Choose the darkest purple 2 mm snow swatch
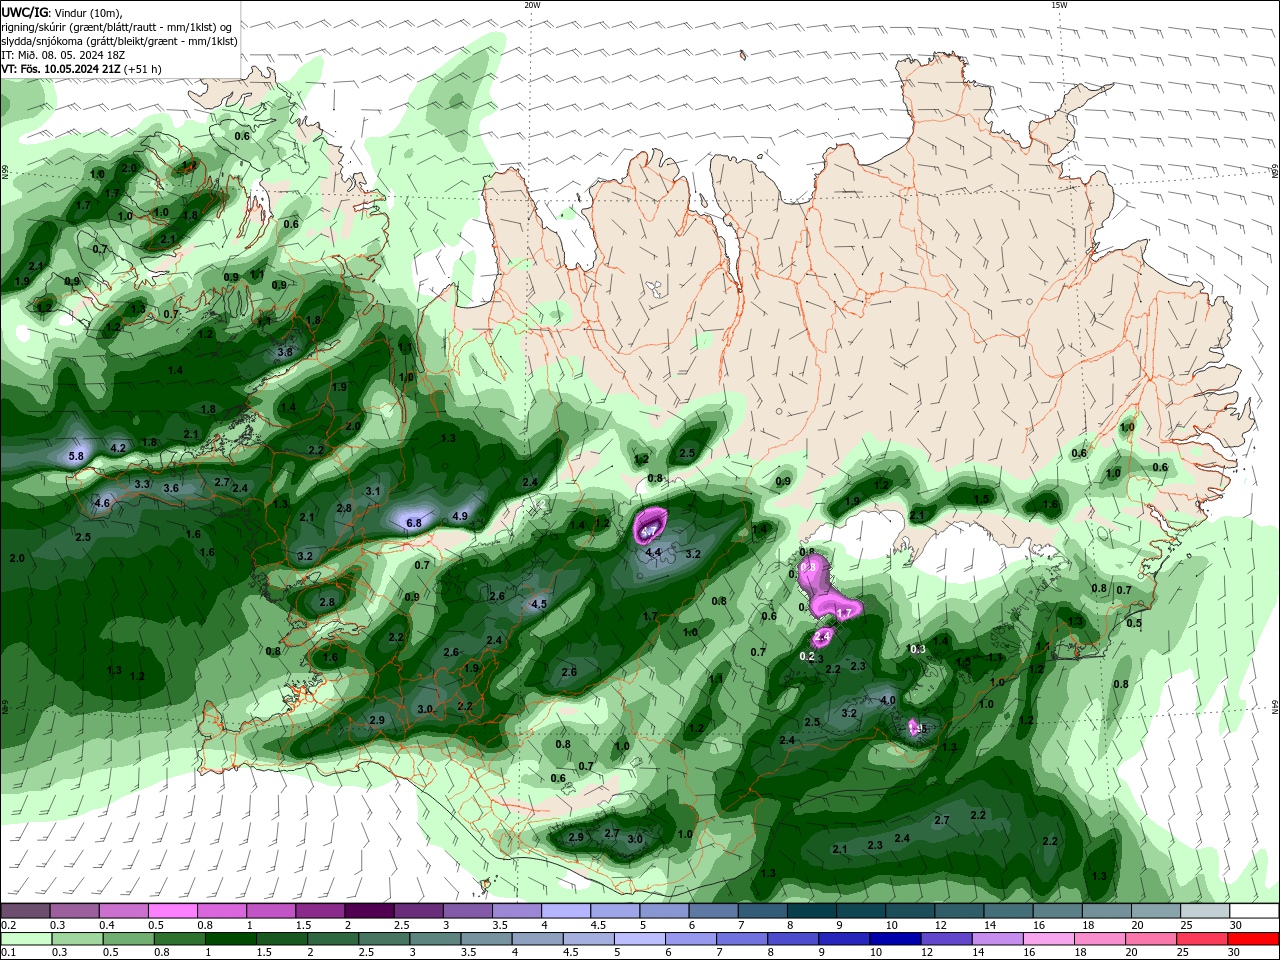Screen dimensions: 1280x960 pos(368,911)
